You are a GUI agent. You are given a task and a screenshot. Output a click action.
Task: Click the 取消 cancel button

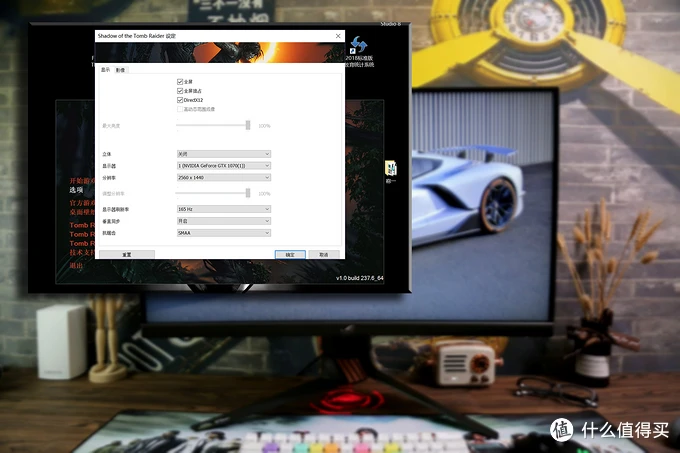click(324, 254)
